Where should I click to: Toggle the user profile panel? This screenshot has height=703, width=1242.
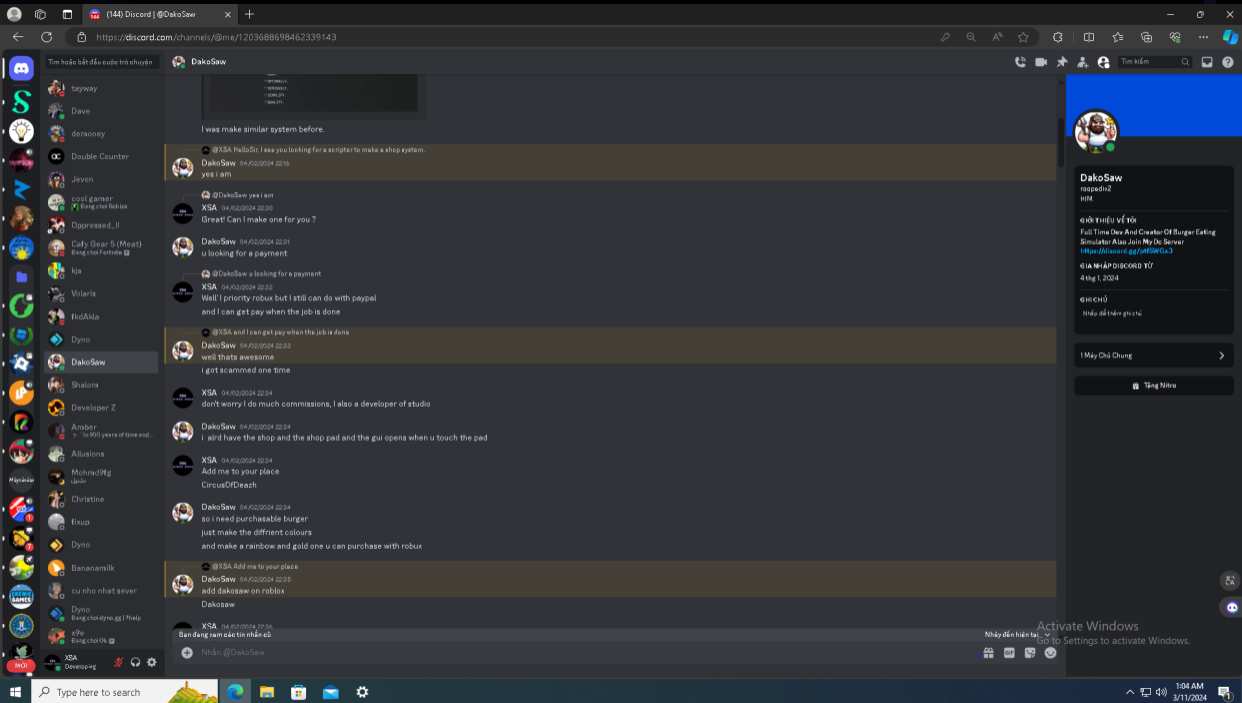point(1103,62)
